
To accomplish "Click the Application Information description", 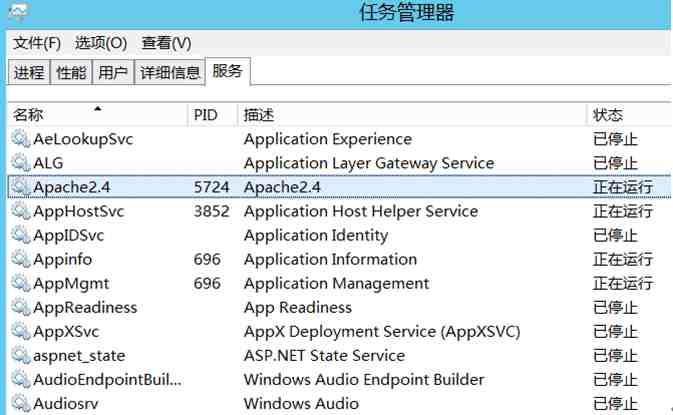I will click(330, 259).
